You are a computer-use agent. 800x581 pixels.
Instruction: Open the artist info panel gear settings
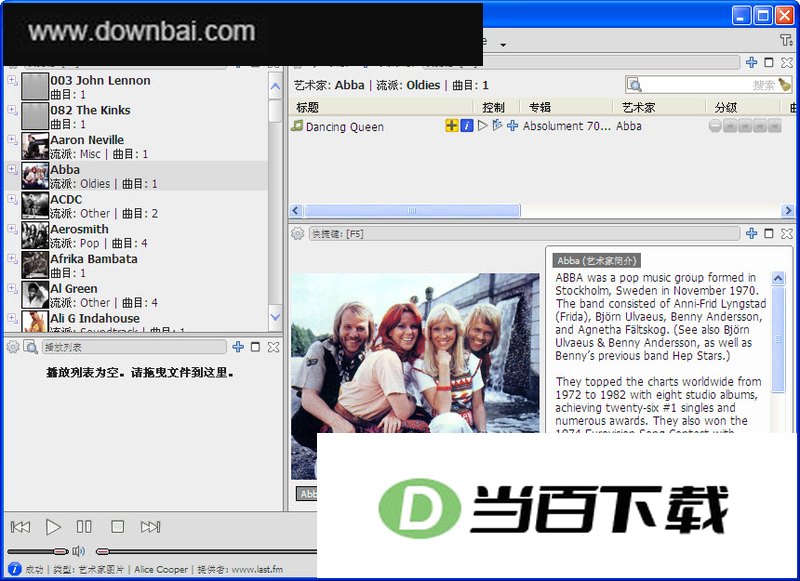(x=297, y=234)
